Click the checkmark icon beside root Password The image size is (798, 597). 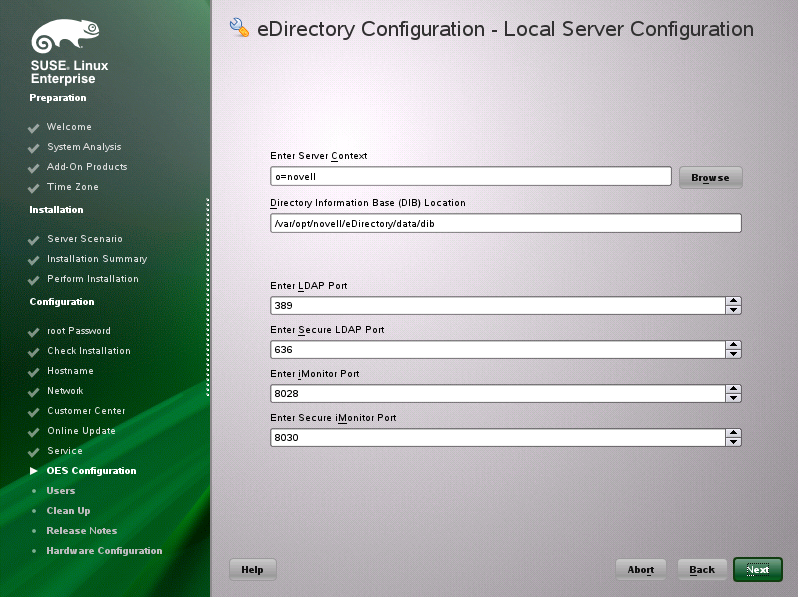34,332
